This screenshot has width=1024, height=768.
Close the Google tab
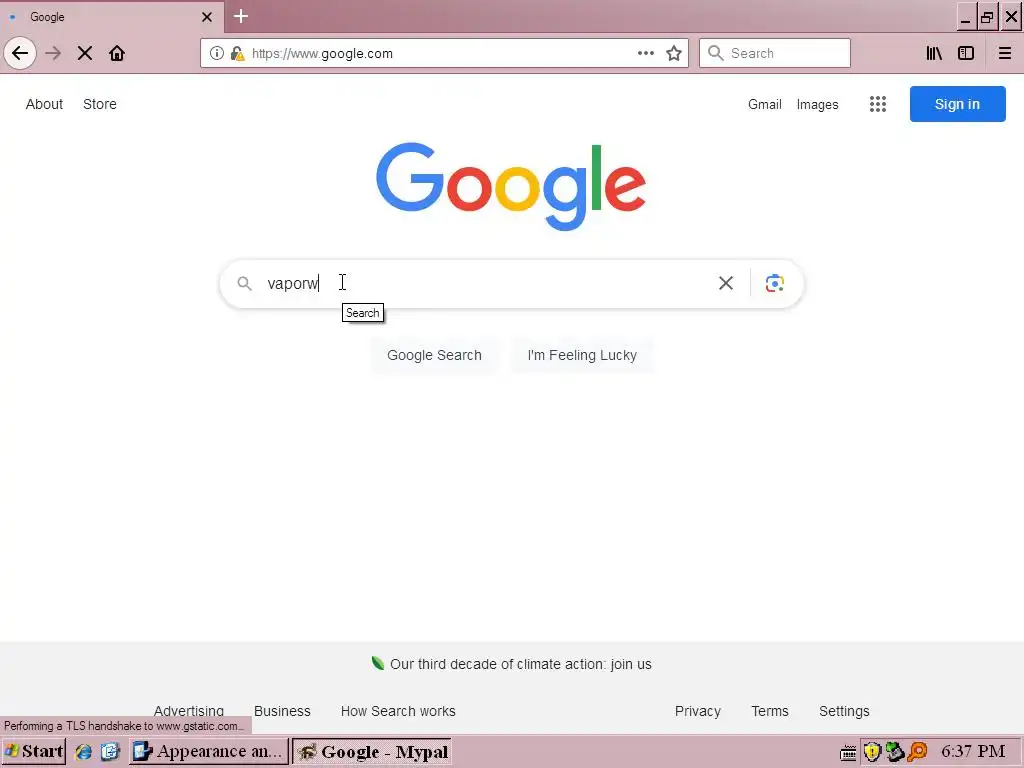[207, 17]
